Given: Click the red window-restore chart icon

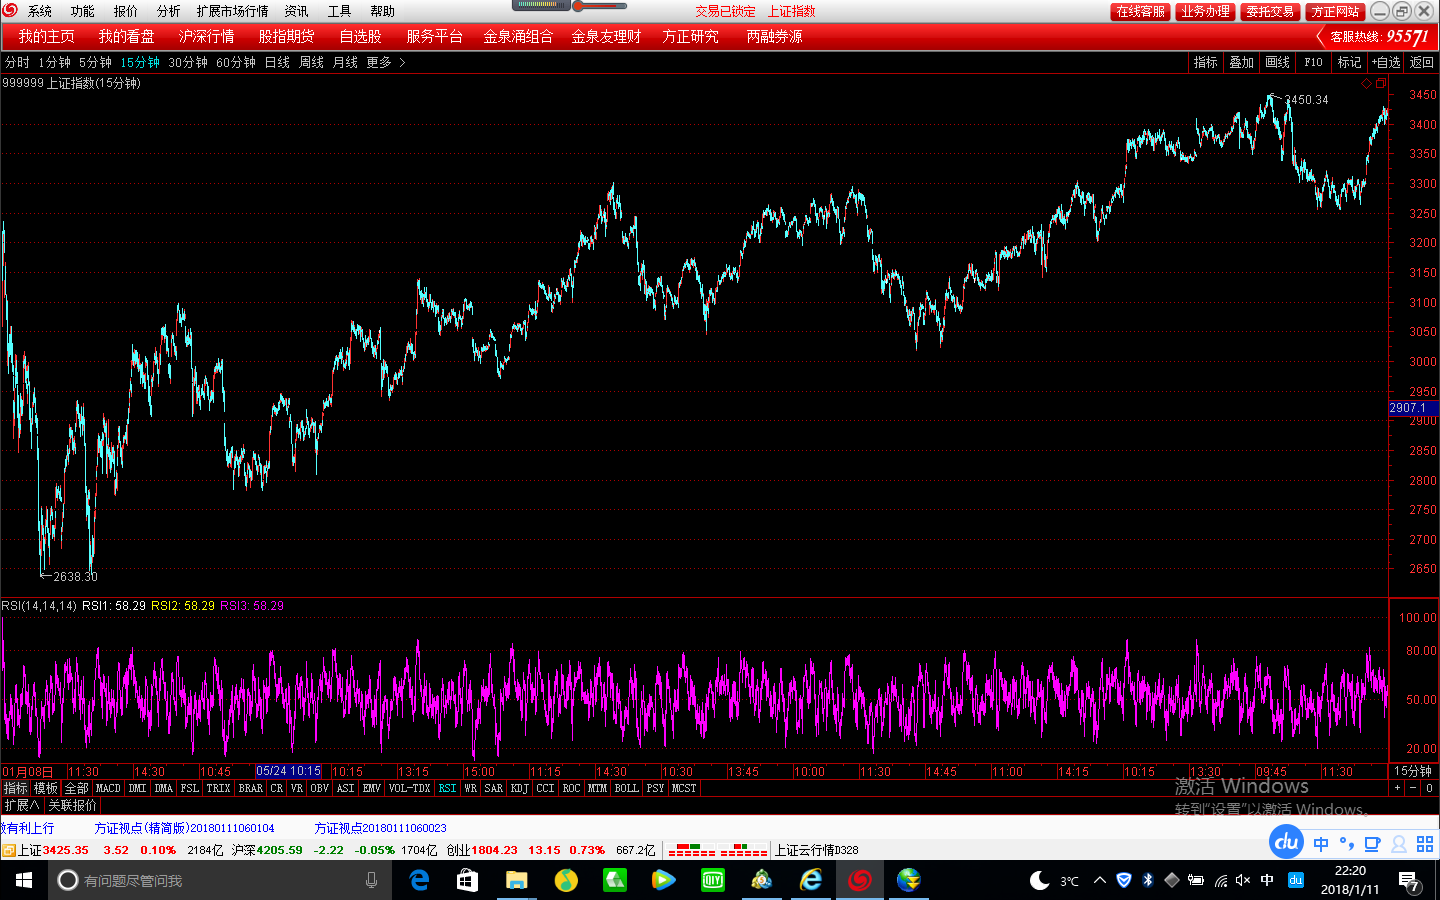Looking at the screenshot, I should coord(1381,84).
